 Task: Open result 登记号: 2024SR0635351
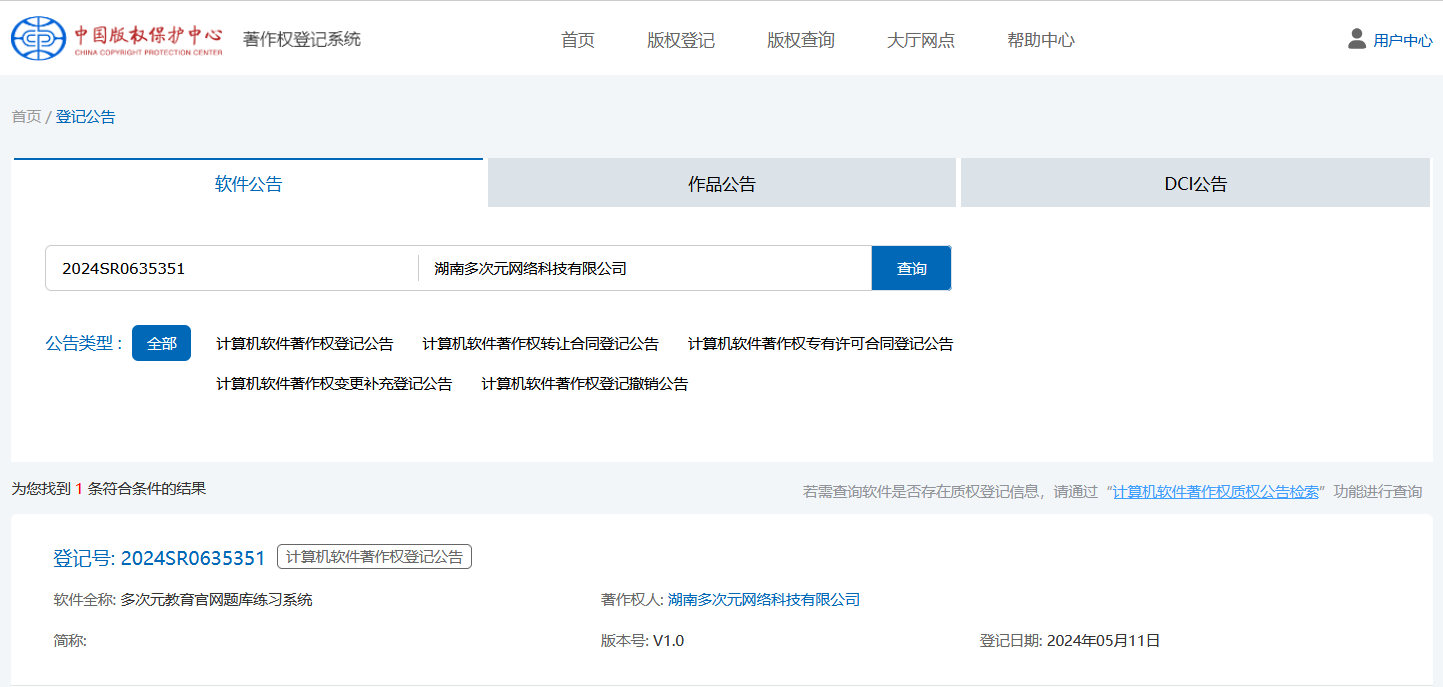pyautogui.click(x=159, y=558)
